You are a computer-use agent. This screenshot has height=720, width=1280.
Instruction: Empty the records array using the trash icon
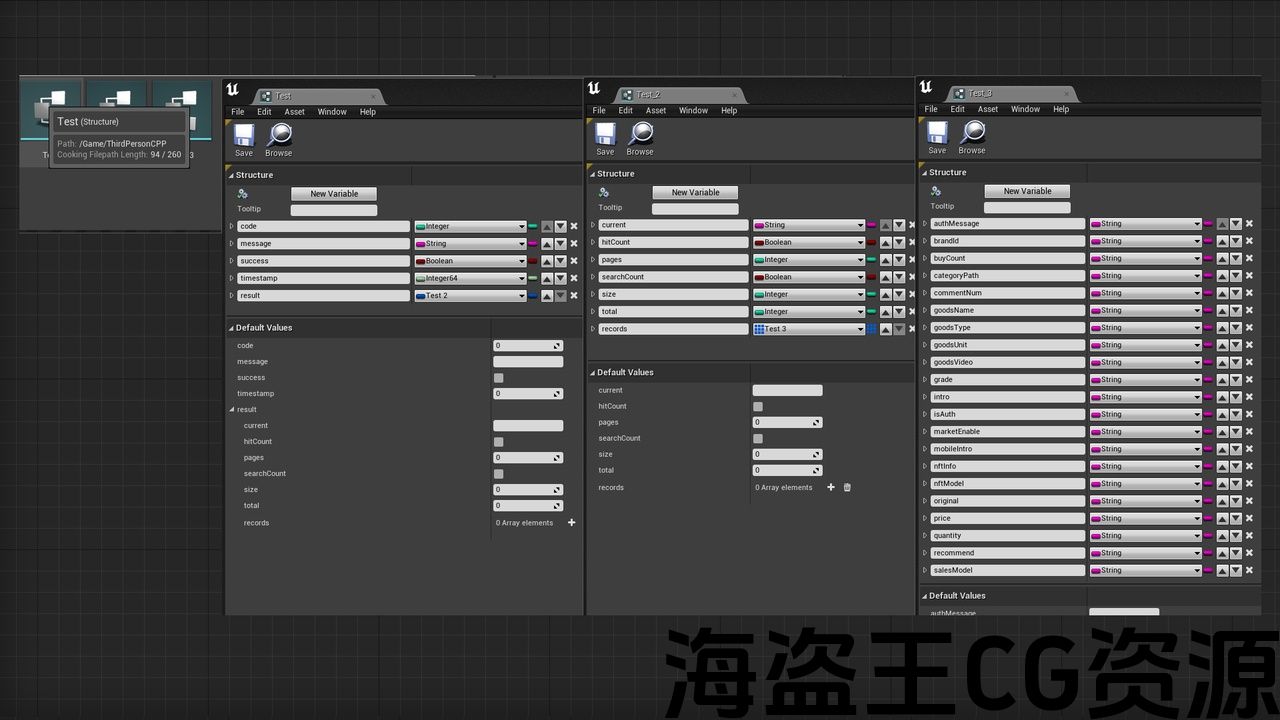click(x=847, y=488)
